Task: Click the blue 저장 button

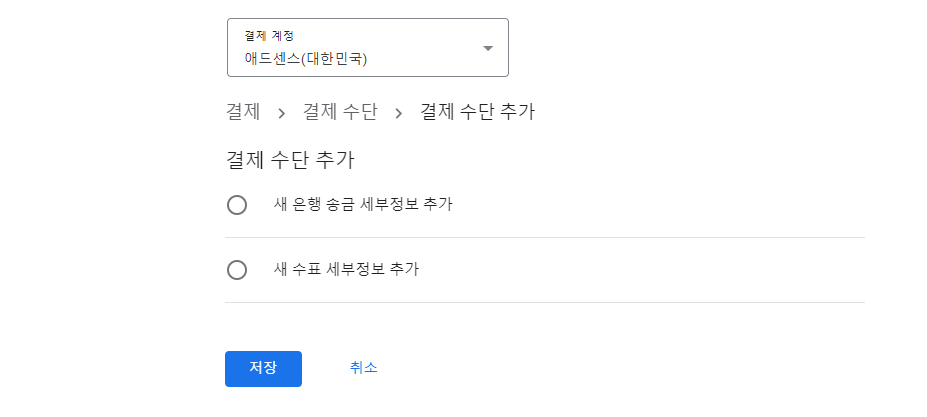Action: click(263, 368)
